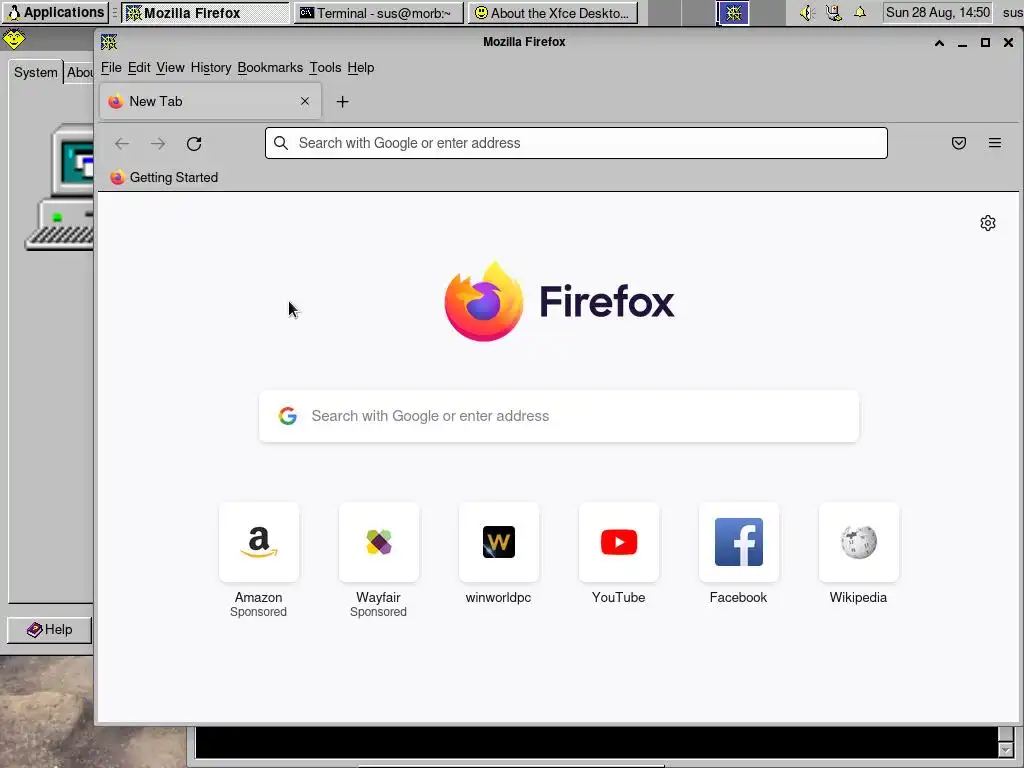Open the History menu
This screenshot has width=1024, height=768.
[x=211, y=68]
